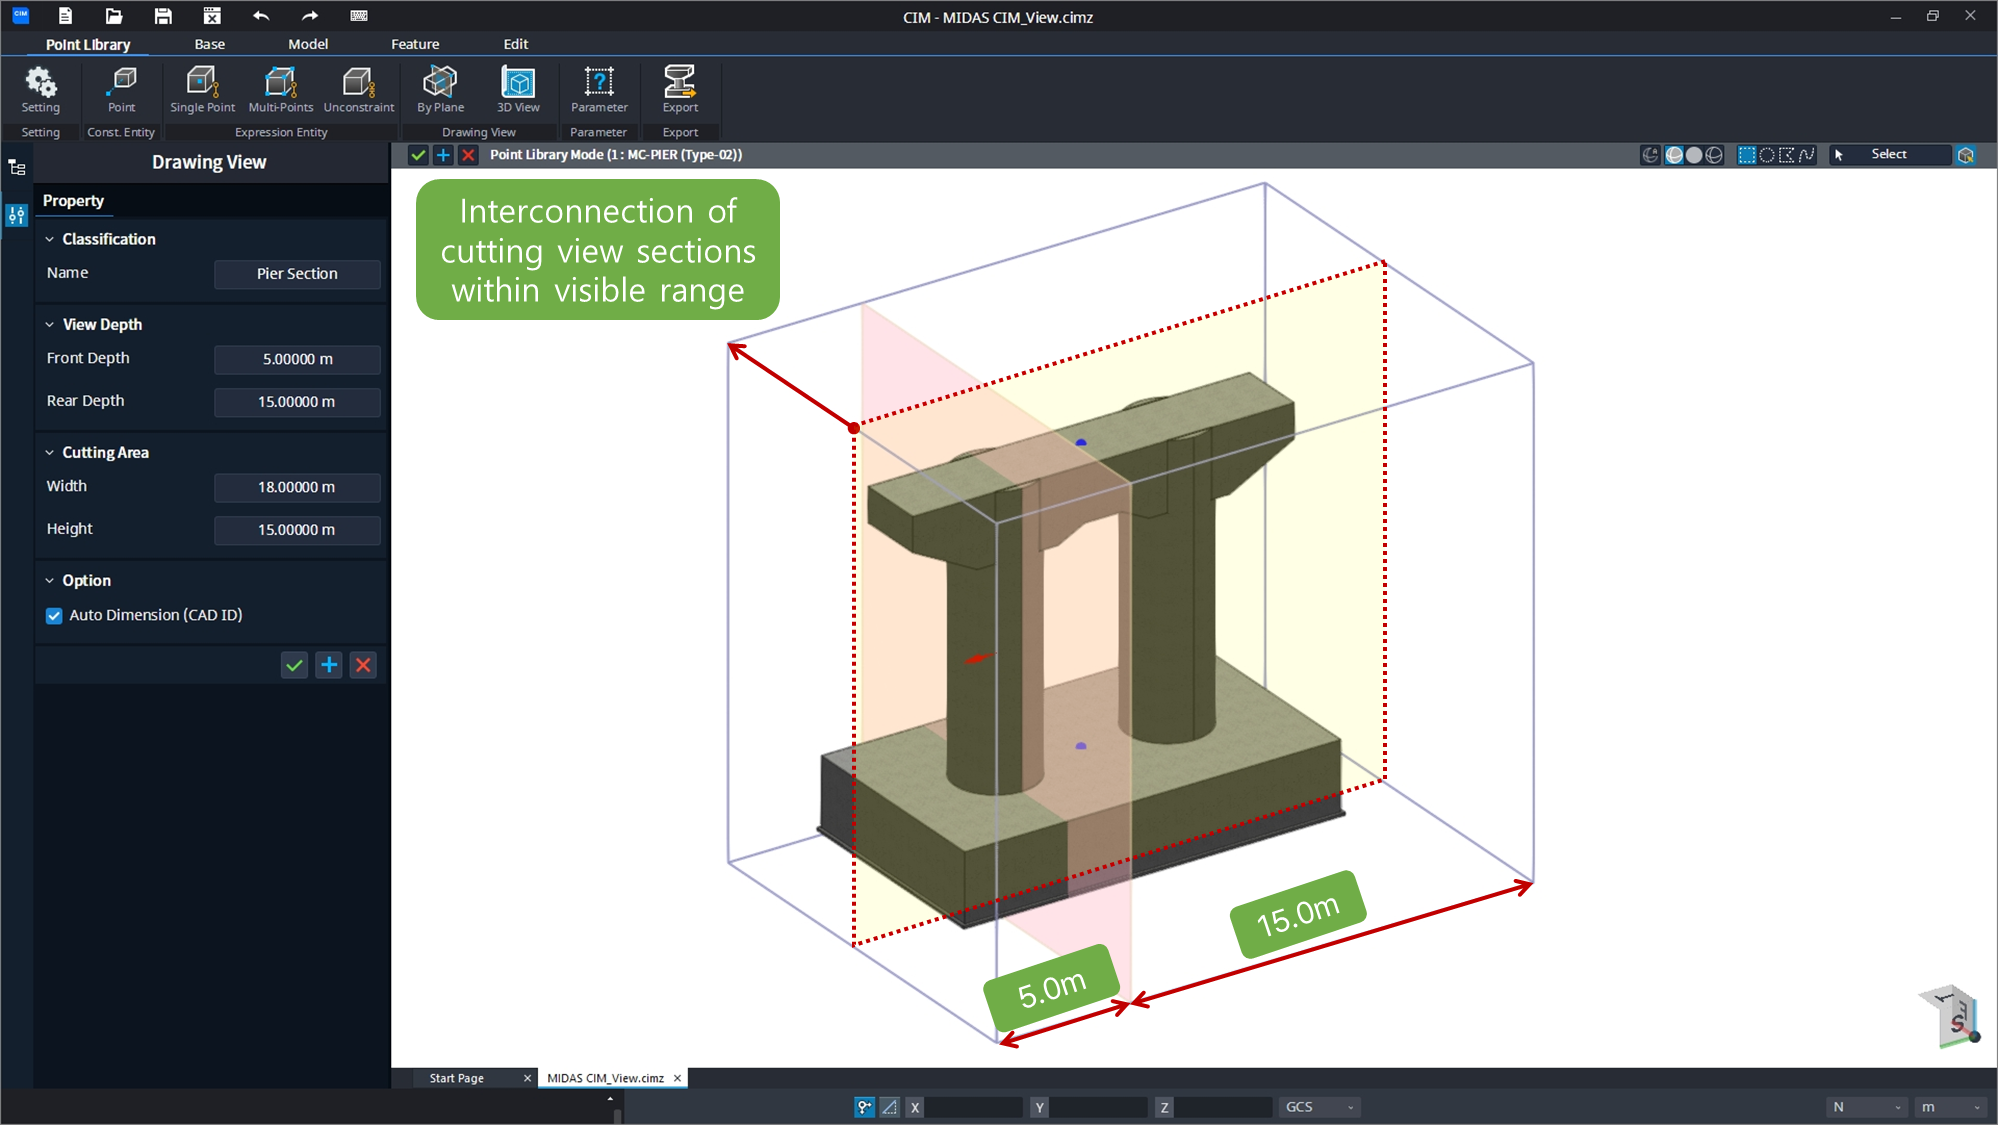Toggle solid shaded display mode
Image resolution: width=1998 pixels, height=1125 pixels.
tap(1694, 155)
